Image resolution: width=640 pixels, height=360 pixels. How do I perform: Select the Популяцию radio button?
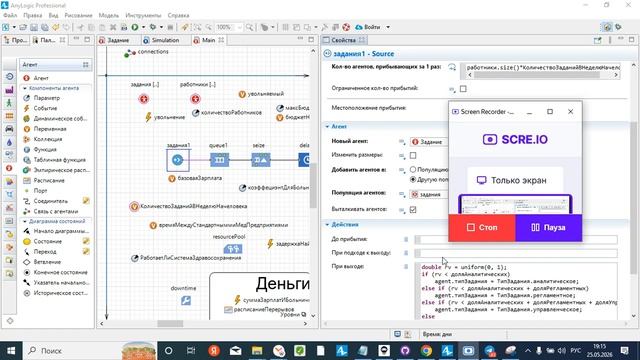413,169
